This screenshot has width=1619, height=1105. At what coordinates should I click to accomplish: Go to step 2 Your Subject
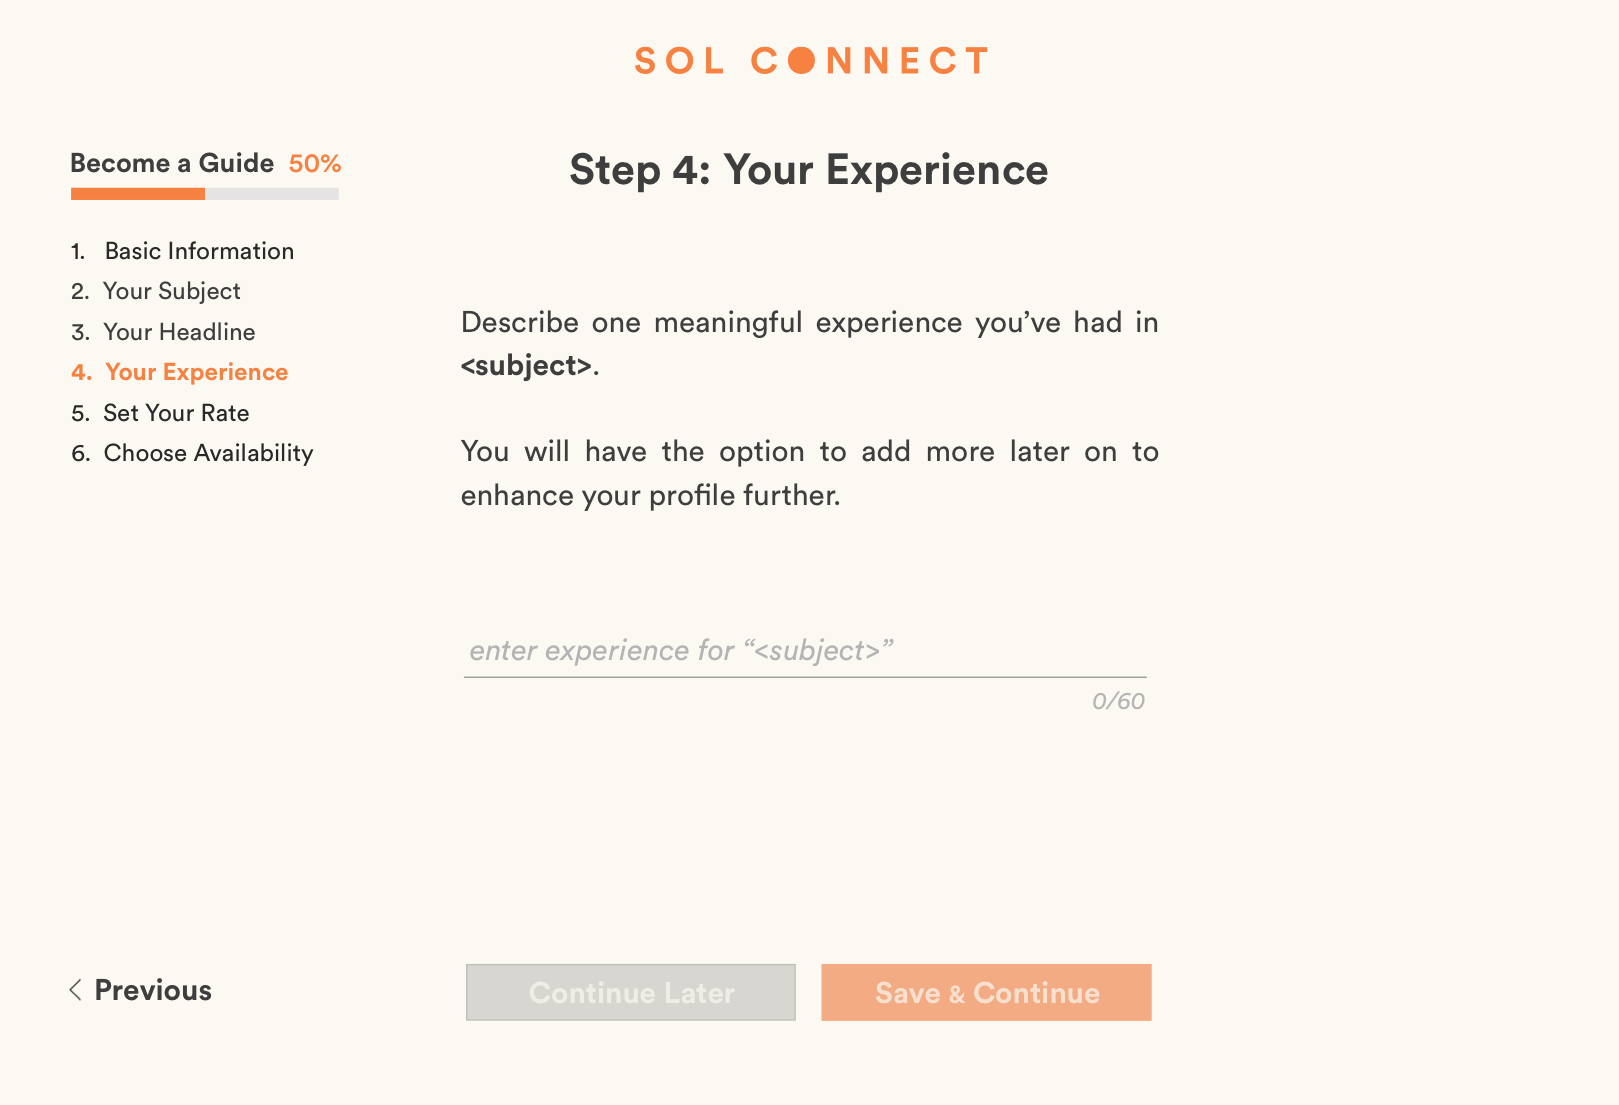click(171, 291)
